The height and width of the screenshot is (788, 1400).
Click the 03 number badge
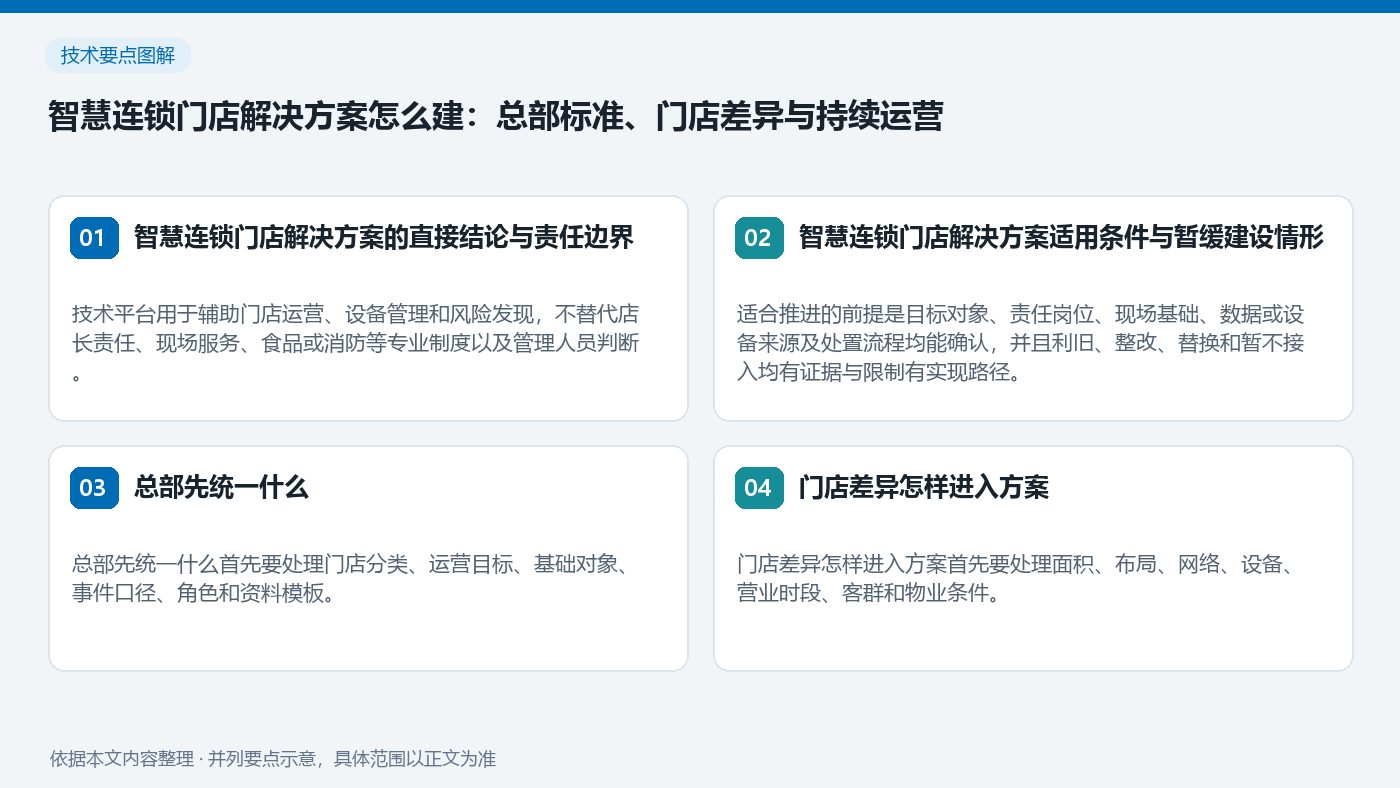[94, 488]
